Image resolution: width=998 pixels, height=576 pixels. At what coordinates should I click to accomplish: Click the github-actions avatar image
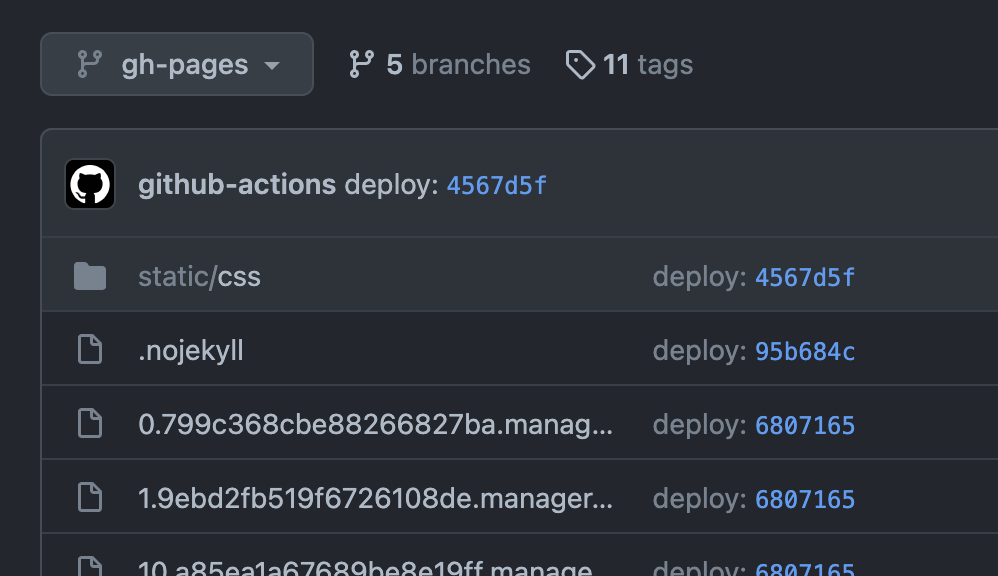coord(90,184)
